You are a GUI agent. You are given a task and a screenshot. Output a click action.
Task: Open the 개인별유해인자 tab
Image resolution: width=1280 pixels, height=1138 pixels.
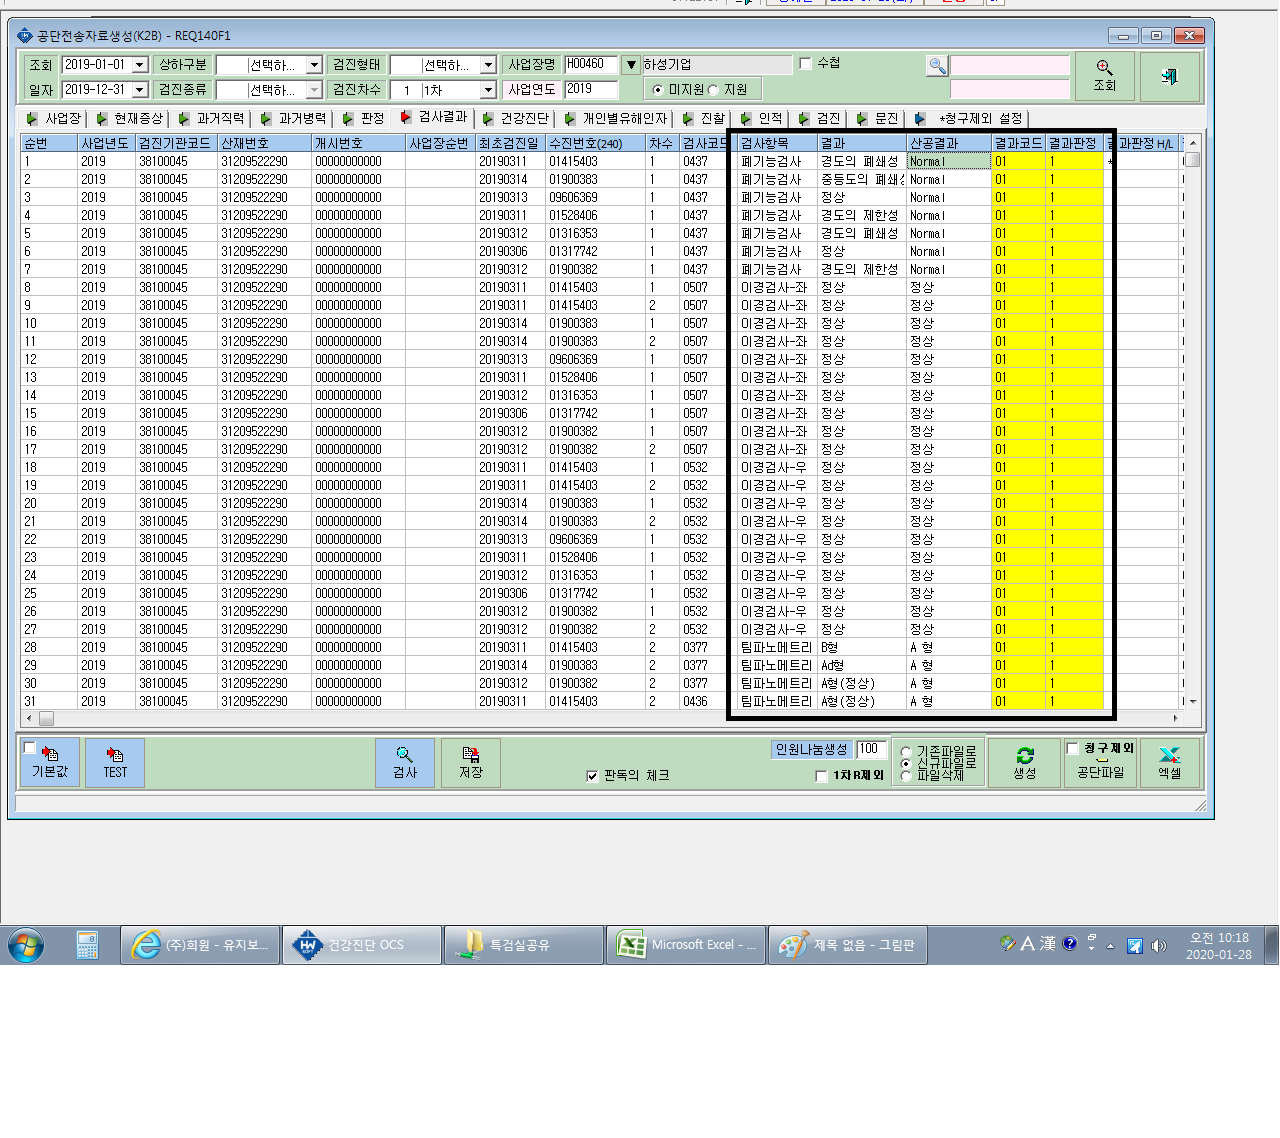point(616,118)
